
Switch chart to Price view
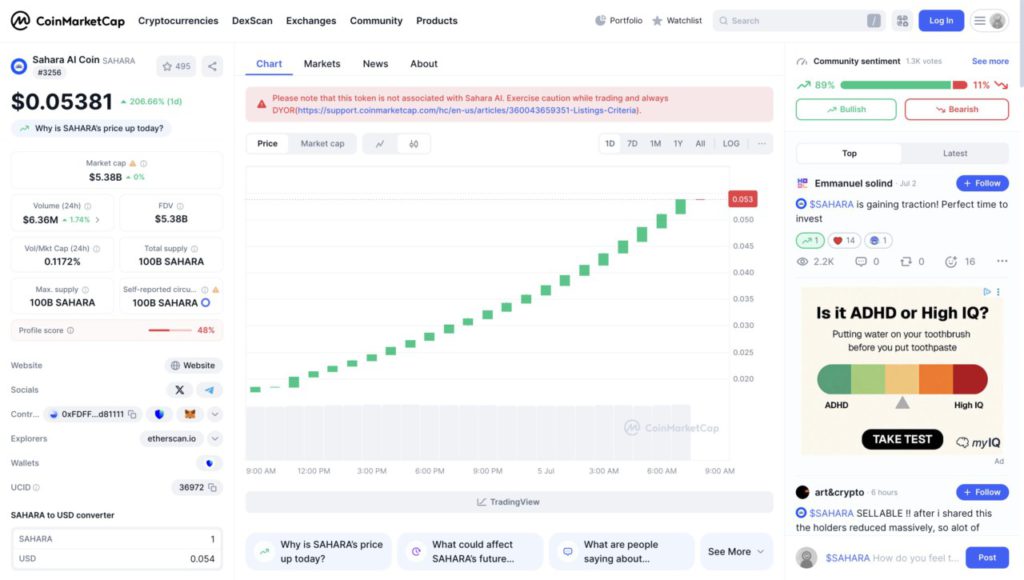(x=267, y=144)
